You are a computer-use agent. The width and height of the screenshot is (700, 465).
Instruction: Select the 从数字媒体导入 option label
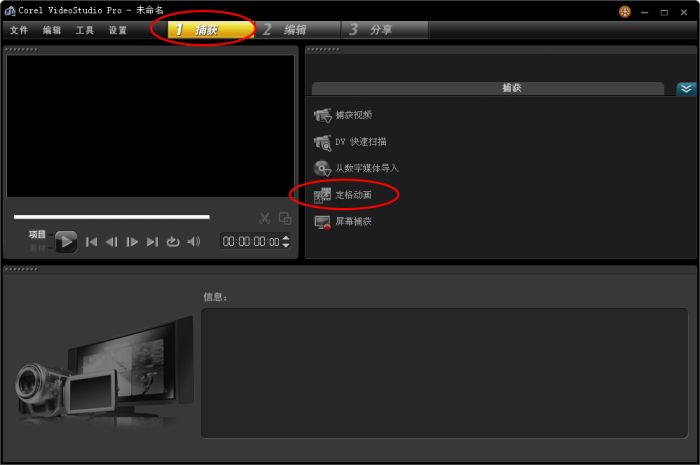click(x=367, y=168)
